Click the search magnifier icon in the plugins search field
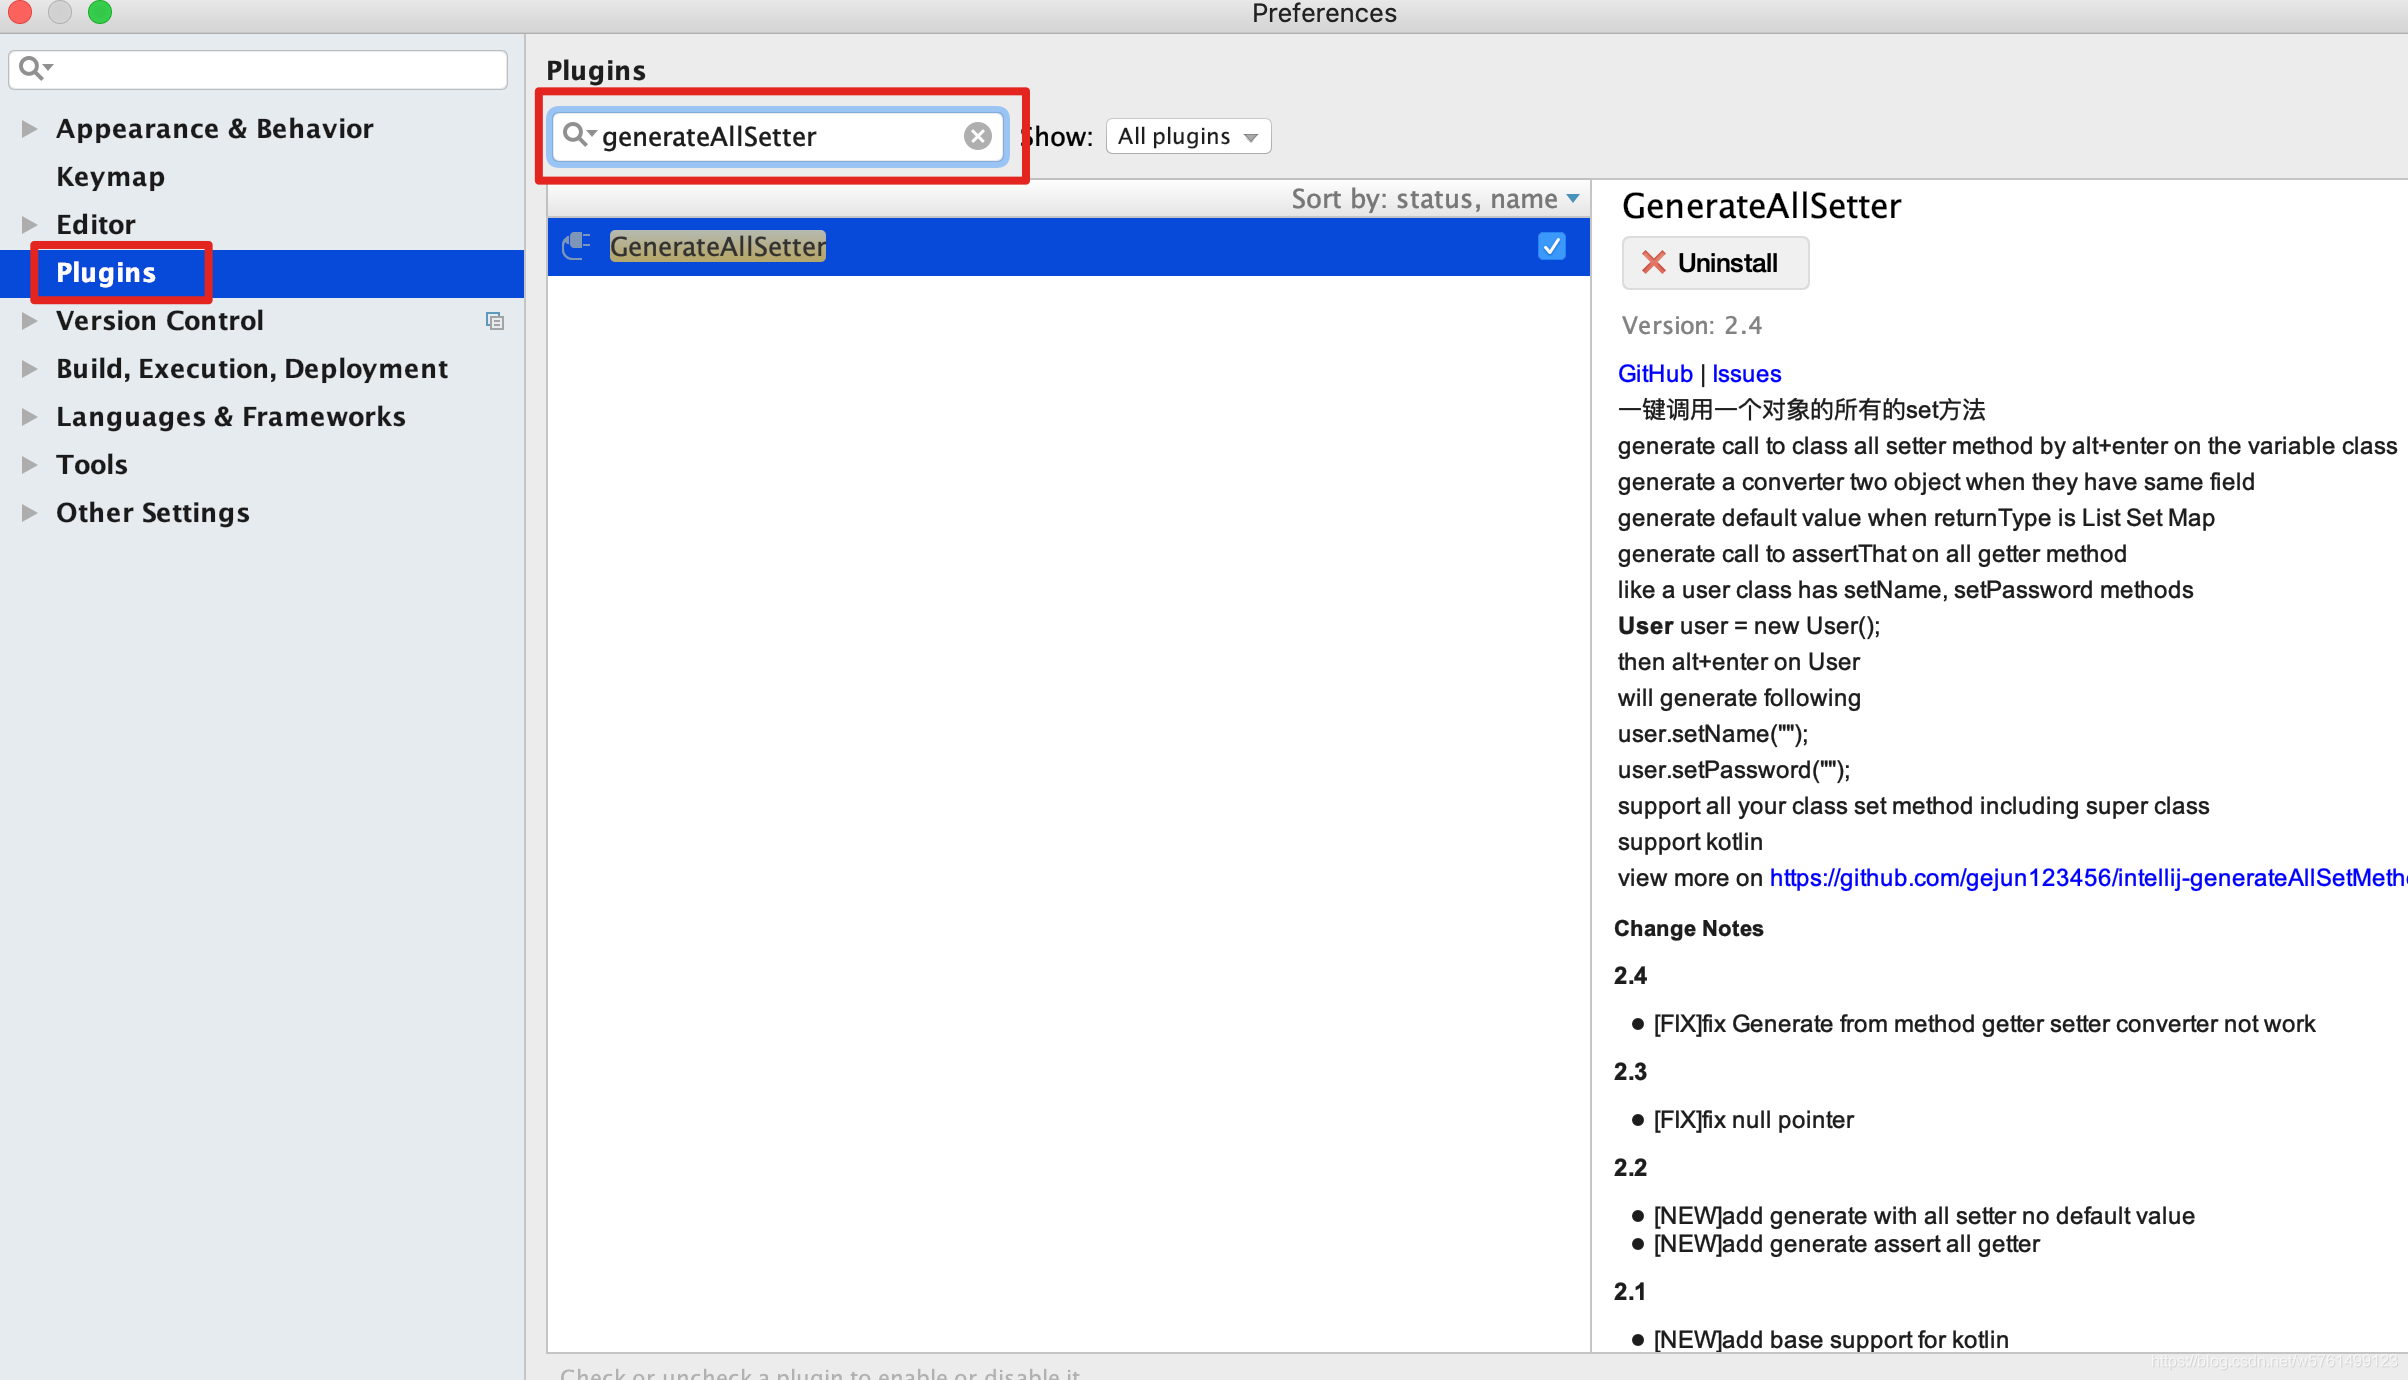The width and height of the screenshot is (2408, 1380). pos(578,136)
